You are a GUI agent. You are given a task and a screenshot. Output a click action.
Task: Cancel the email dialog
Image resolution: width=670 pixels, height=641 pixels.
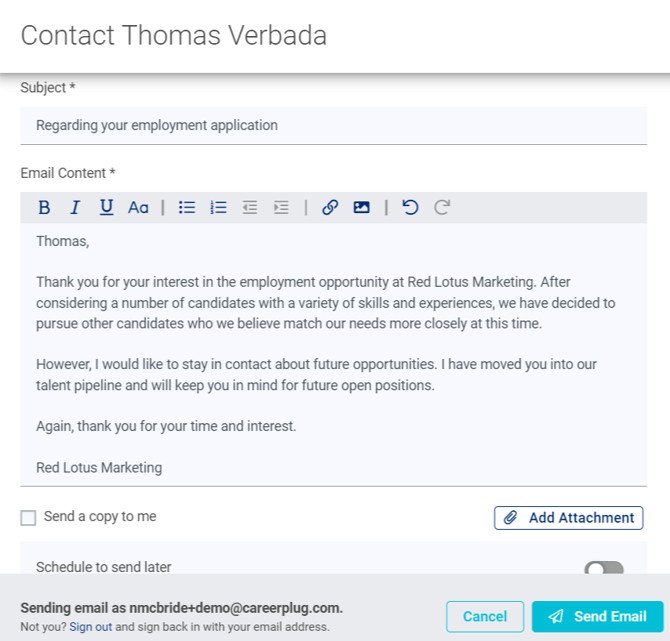pyautogui.click(x=485, y=616)
